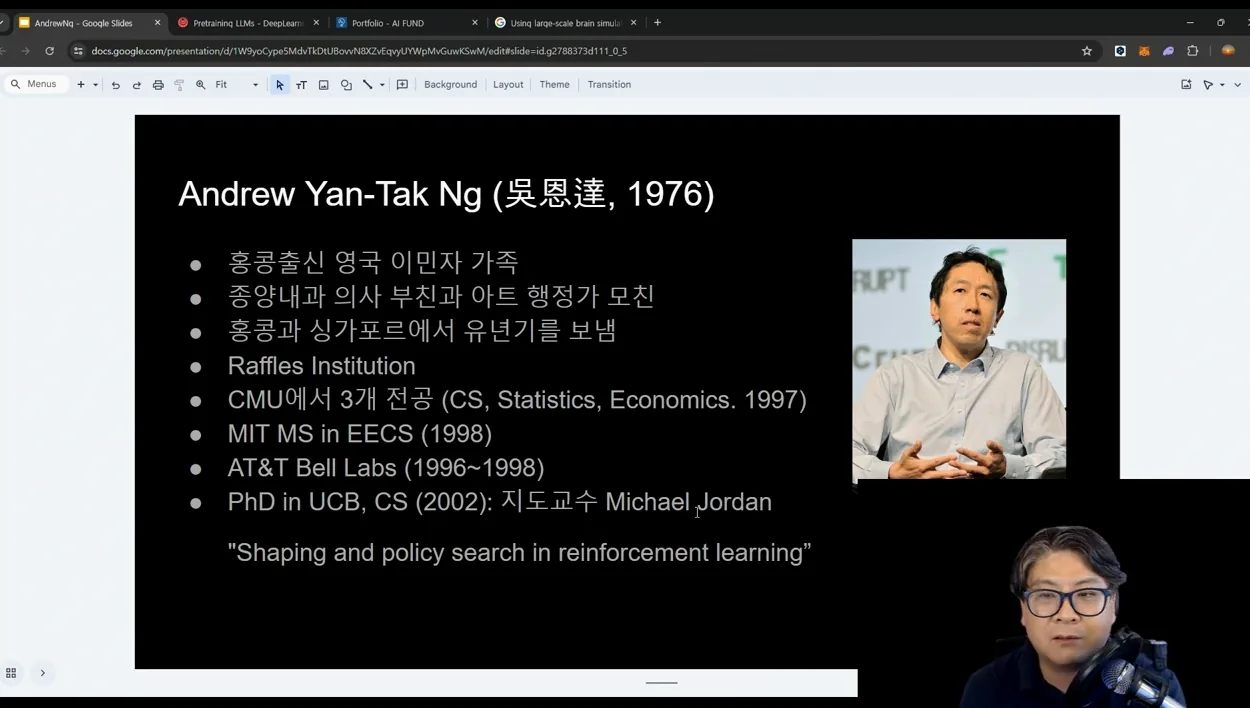Expand the new slide layout dropdown arrow

pyautogui.click(x=95, y=85)
